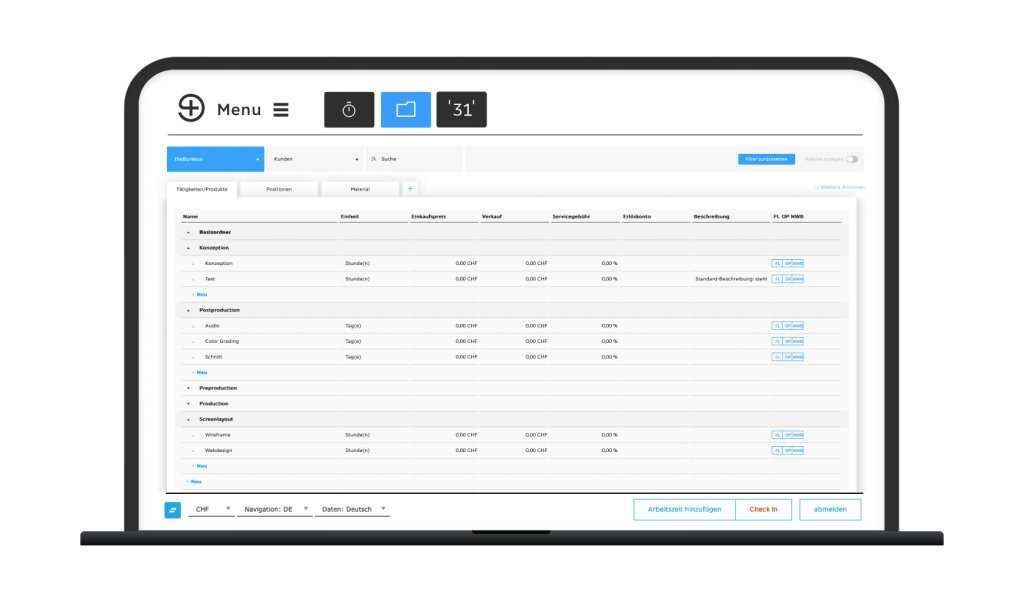Click the Beschreibung column header

(x=711, y=217)
